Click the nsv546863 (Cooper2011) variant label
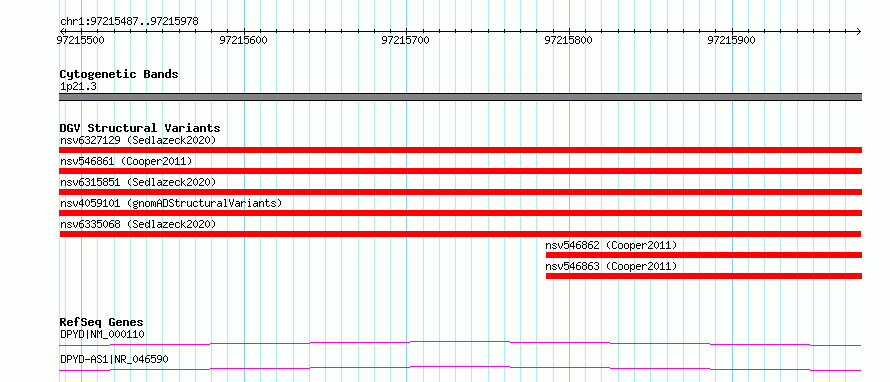Viewport: 890px width, 382px height. [x=611, y=267]
